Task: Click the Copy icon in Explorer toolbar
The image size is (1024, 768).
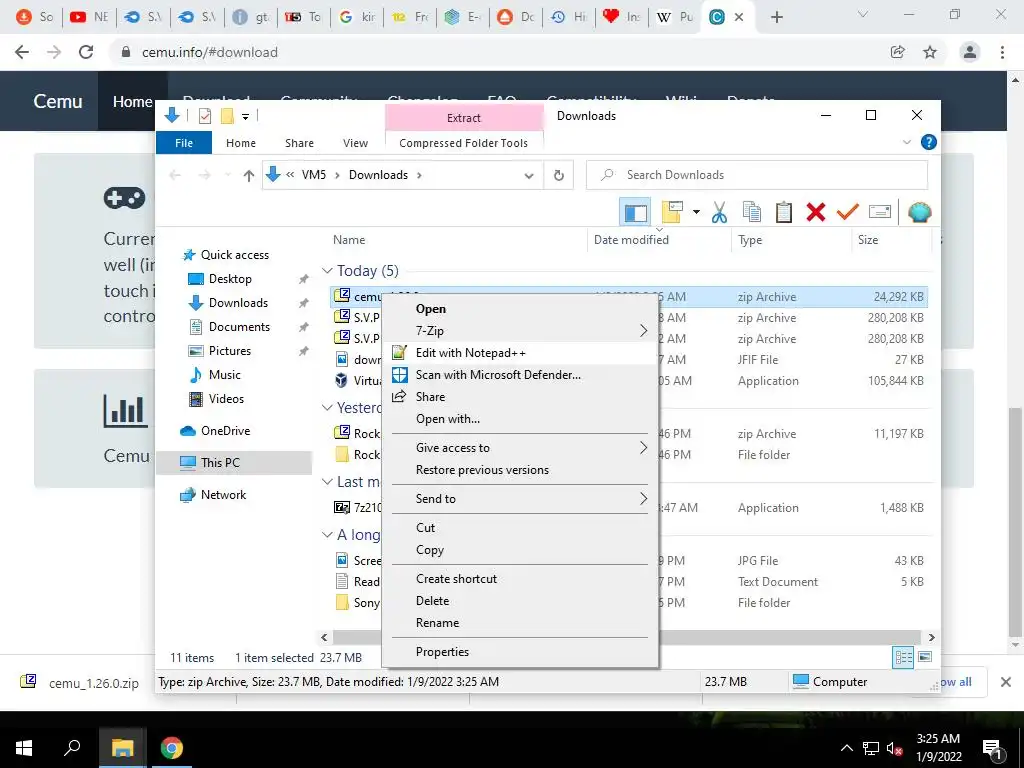Action: click(x=752, y=212)
